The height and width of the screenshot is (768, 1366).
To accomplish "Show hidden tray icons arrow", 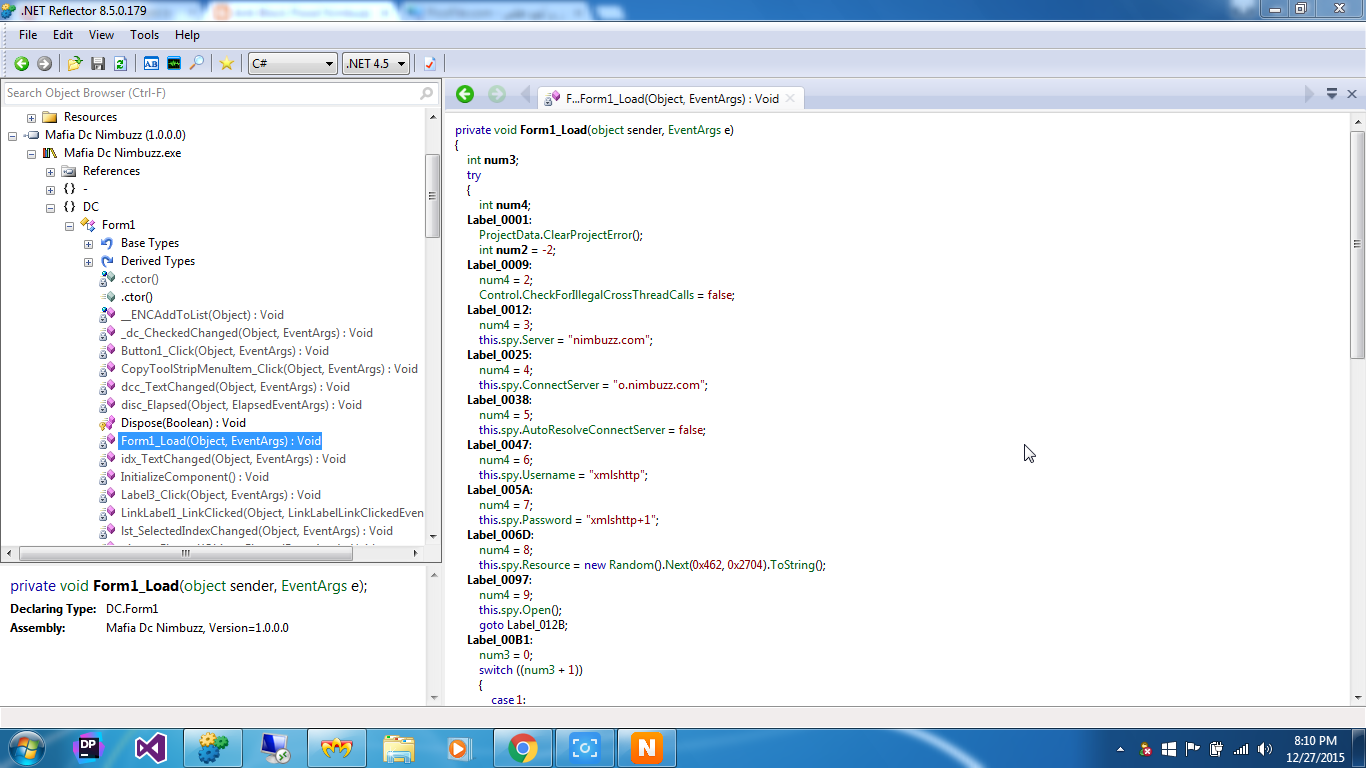I will 1120,748.
